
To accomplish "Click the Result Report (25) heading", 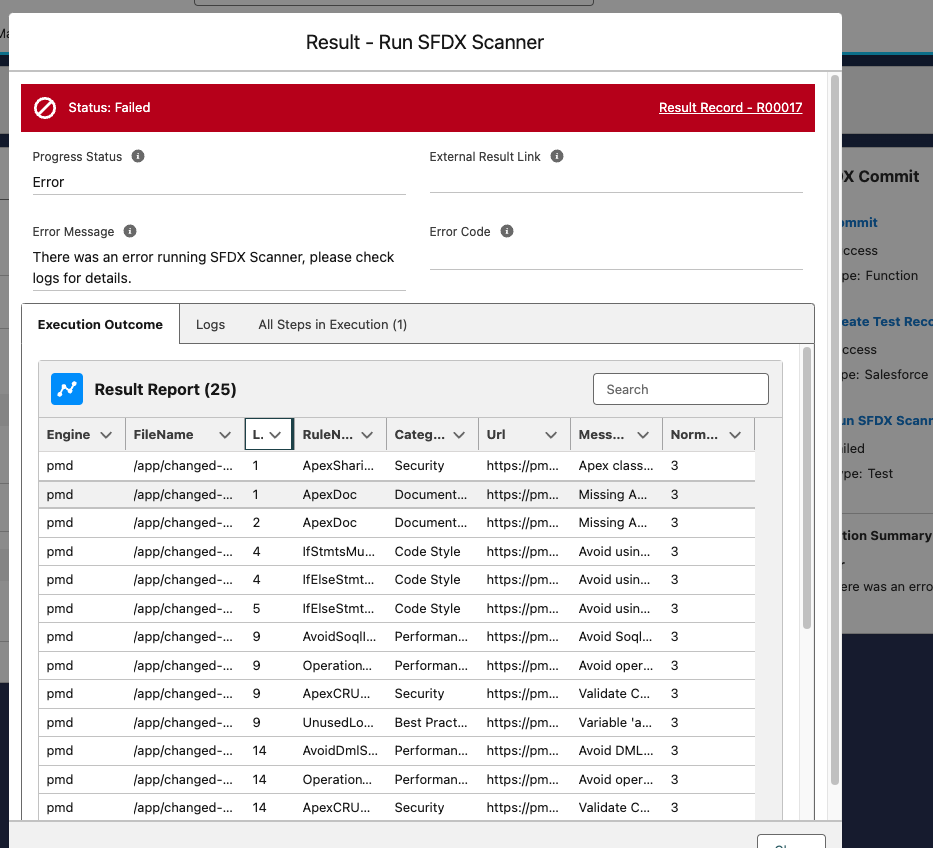I will click(x=165, y=389).
